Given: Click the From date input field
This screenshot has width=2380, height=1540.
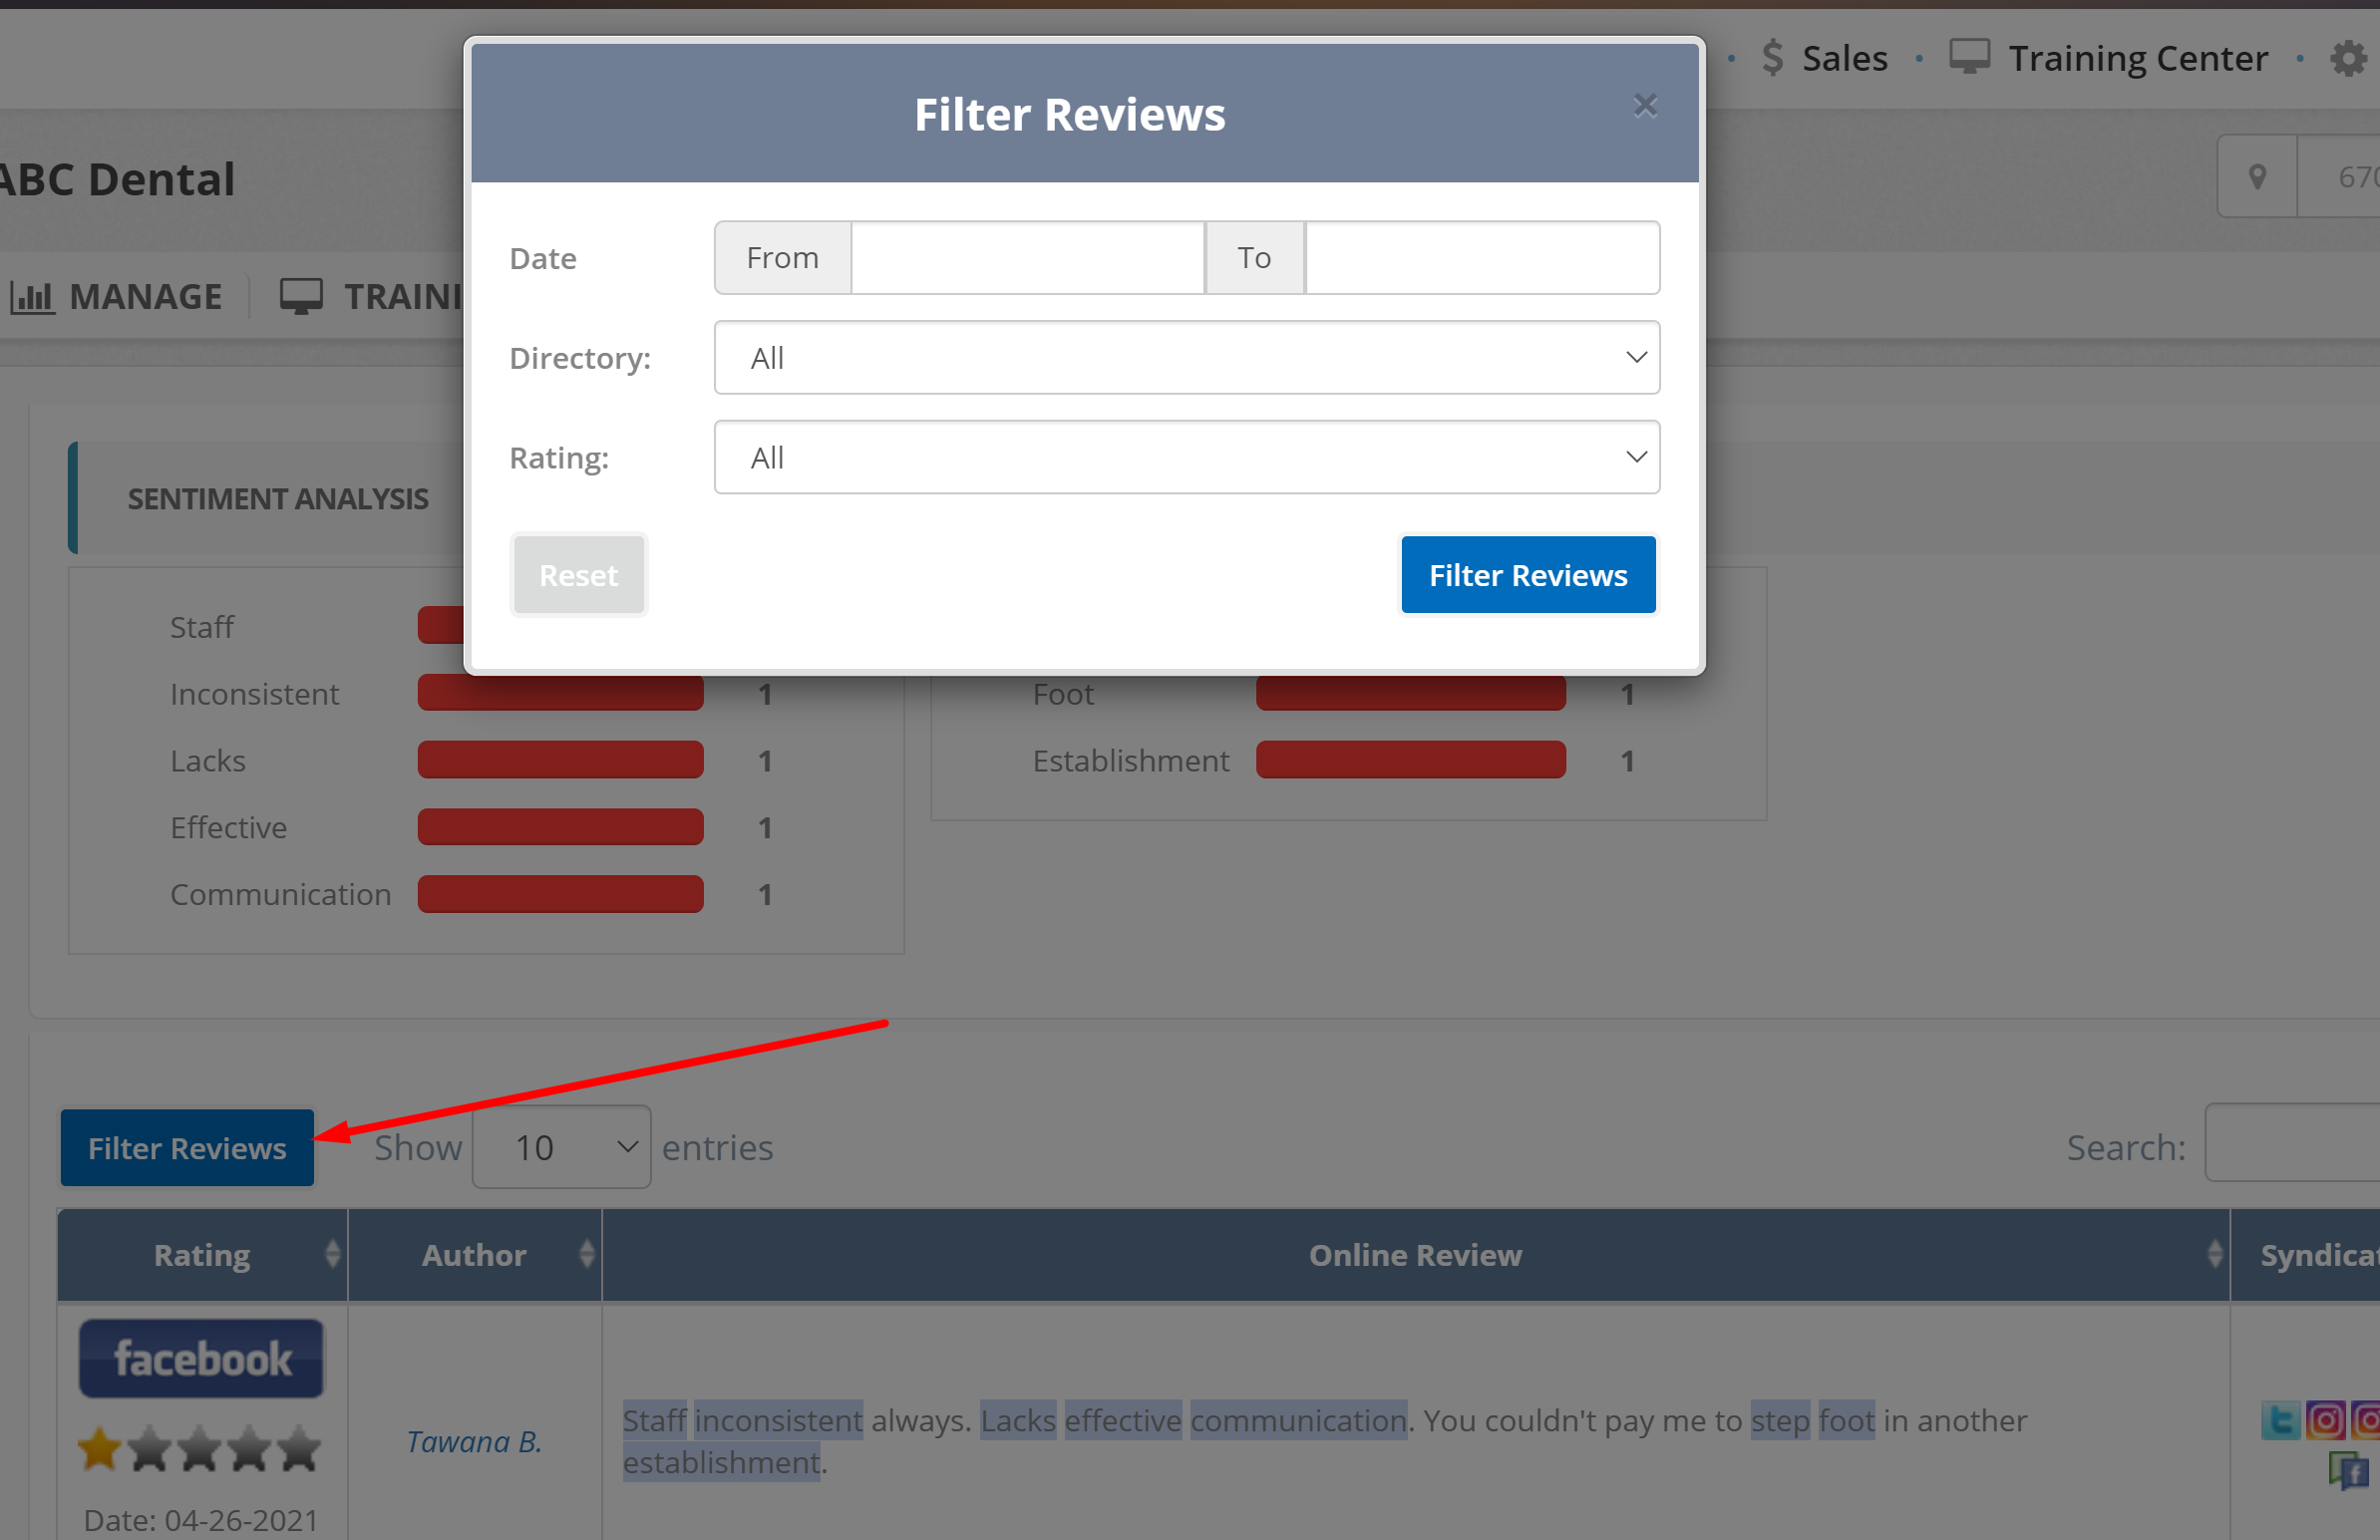Looking at the screenshot, I should point(1027,258).
